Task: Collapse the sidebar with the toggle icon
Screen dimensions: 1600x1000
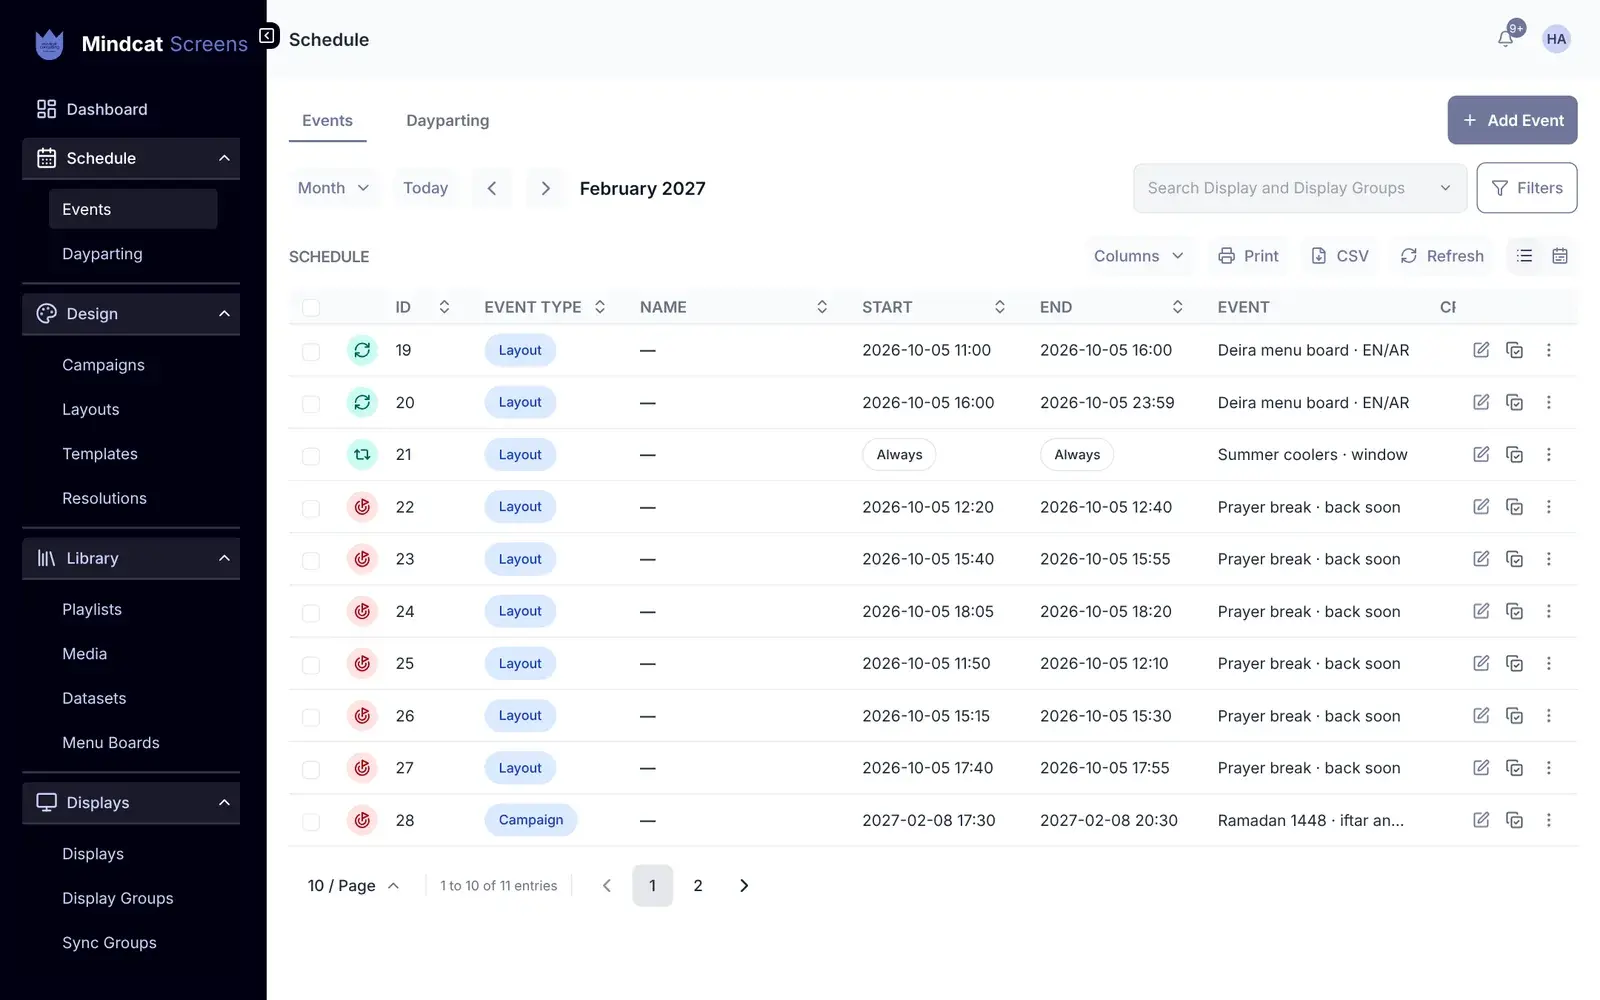Action: click(267, 36)
